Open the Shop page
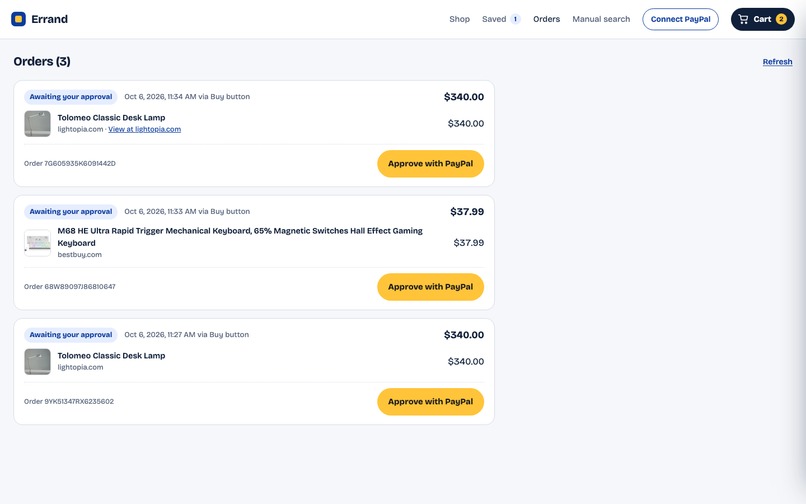Viewport: 806px width, 504px height. pyautogui.click(x=459, y=19)
